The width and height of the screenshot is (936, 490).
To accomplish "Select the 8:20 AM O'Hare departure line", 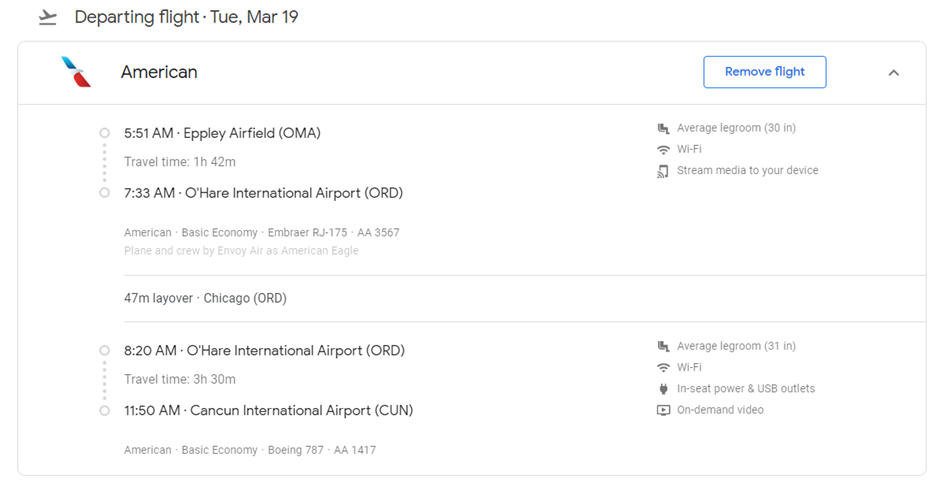I will (x=264, y=351).
